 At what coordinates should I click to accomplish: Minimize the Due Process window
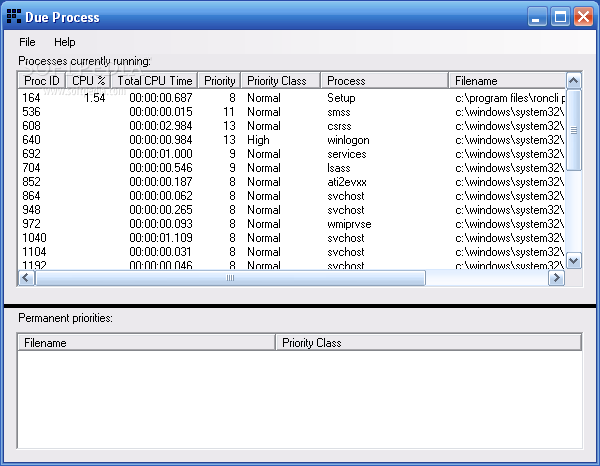pyautogui.click(x=536, y=17)
